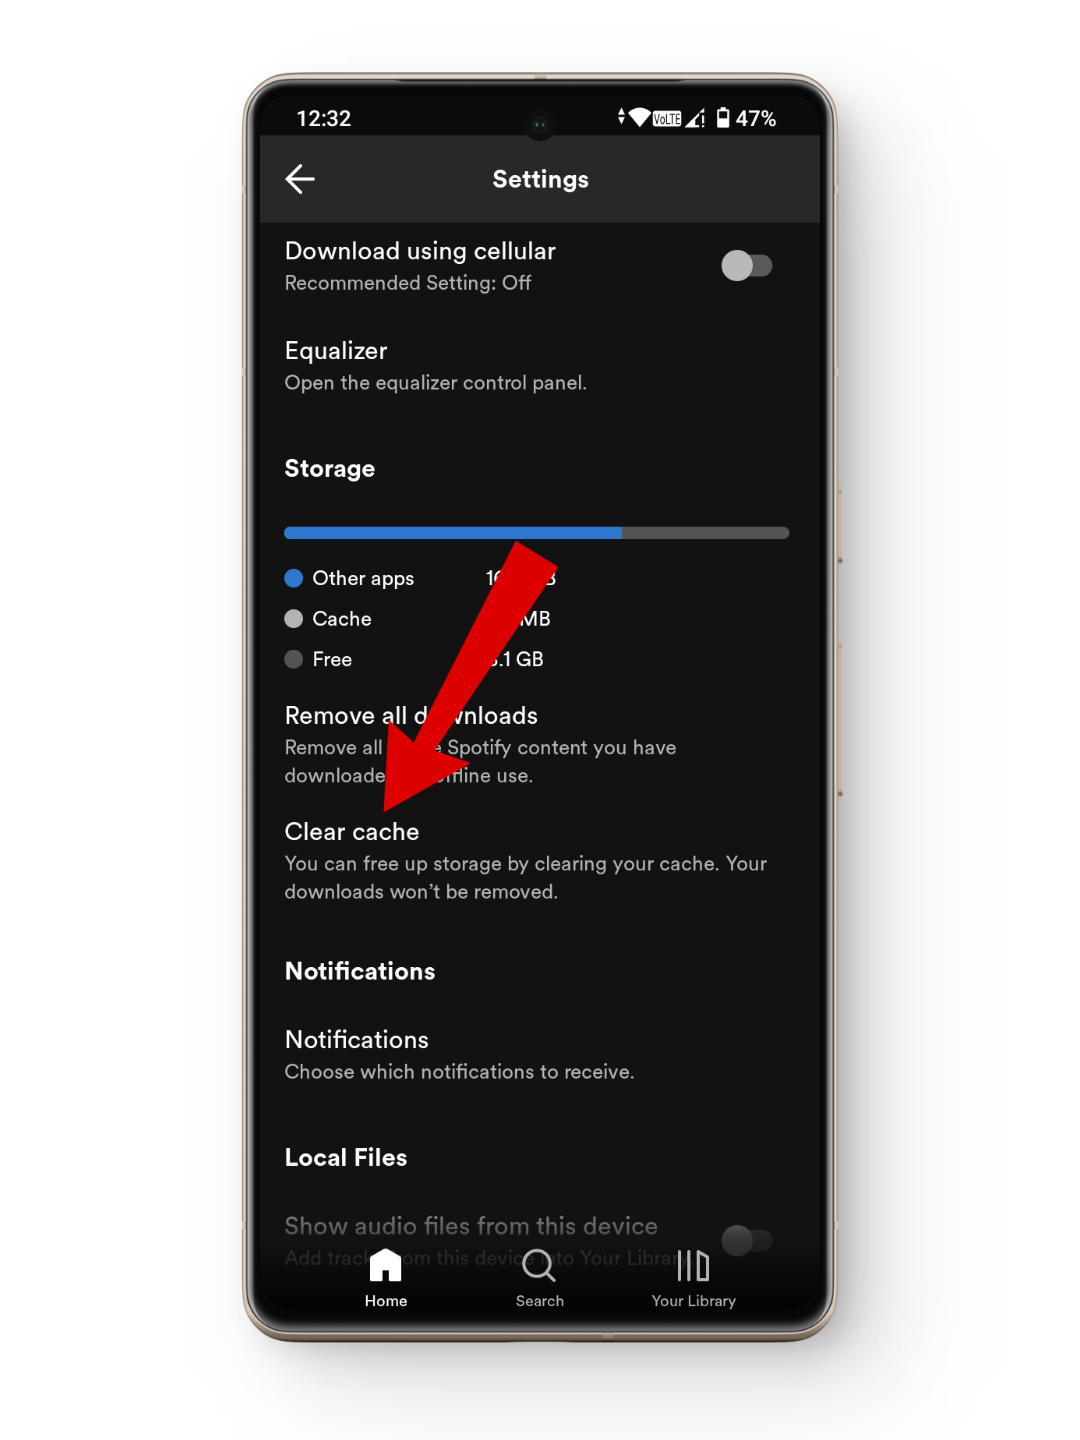
Task: Toggle Download using cellular switch
Action: [747, 266]
